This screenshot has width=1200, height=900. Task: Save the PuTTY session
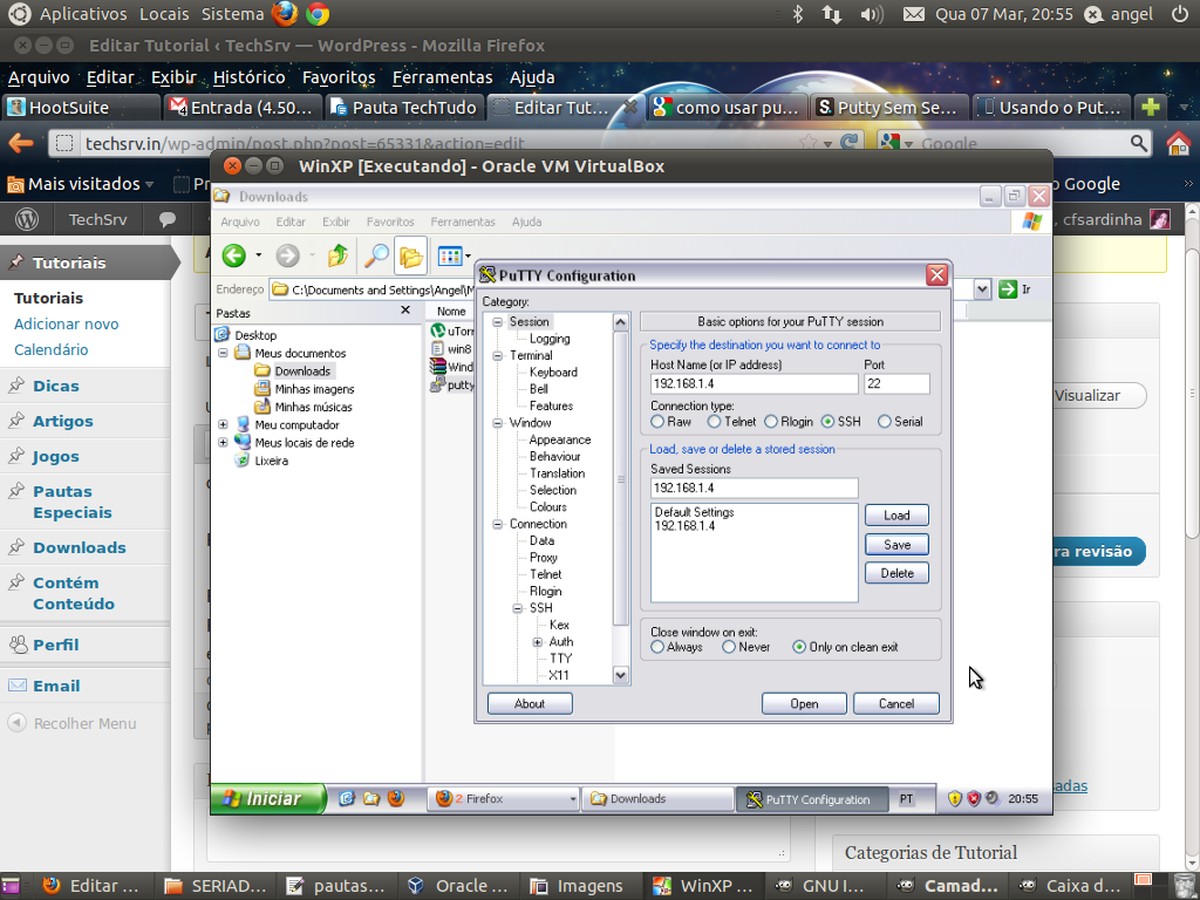(x=896, y=545)
